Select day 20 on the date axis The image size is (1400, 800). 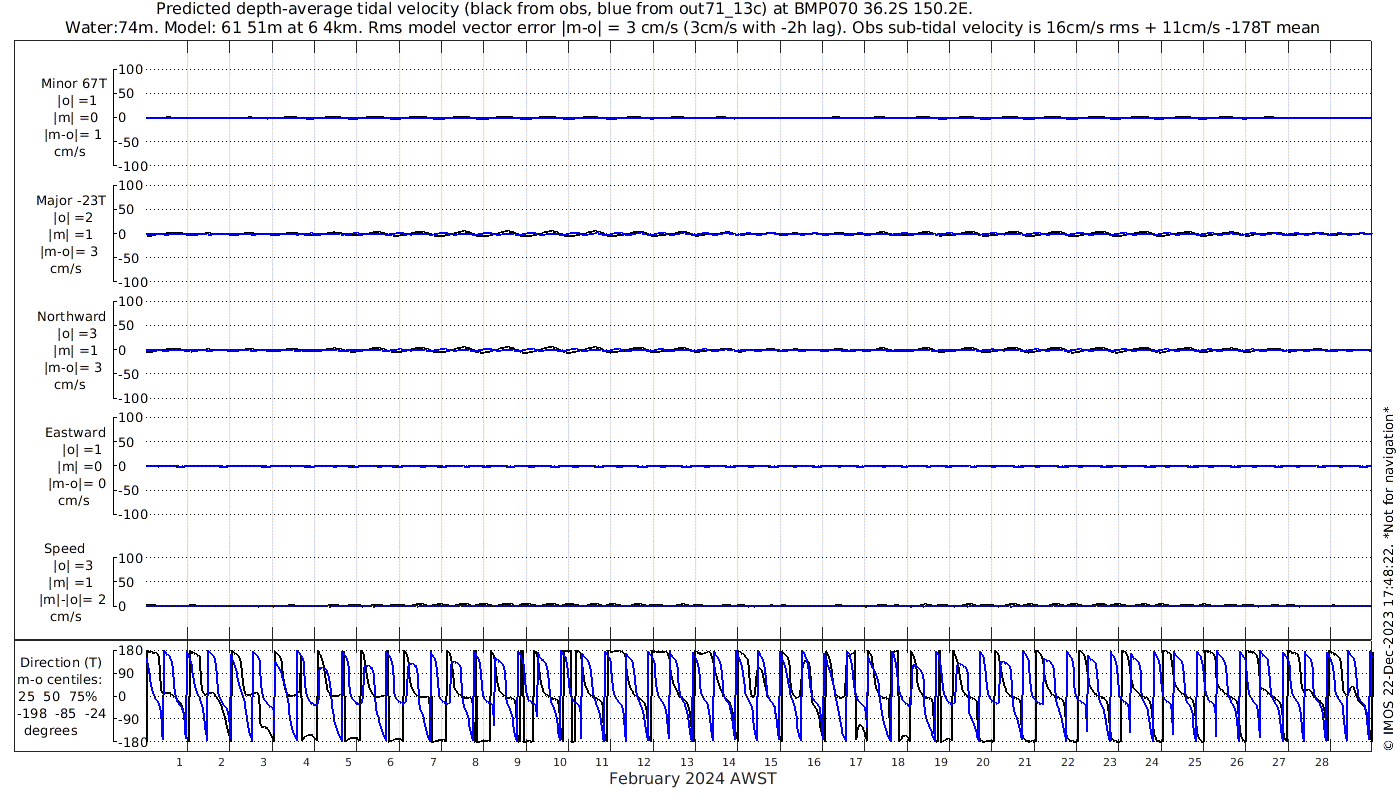tap(983, 762)
